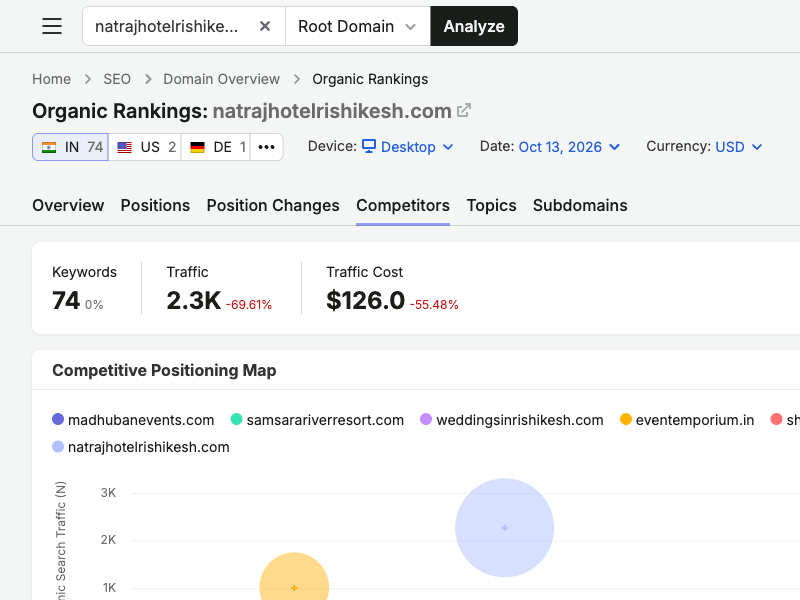Select the US flag database tab

tap(145, 147)
